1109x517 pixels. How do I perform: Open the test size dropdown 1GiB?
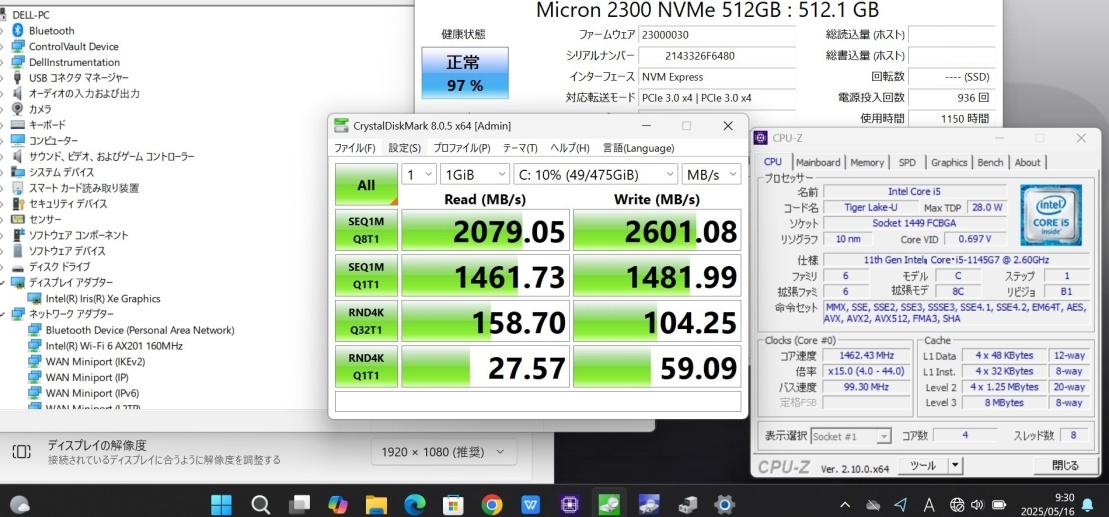click(475, 174)
